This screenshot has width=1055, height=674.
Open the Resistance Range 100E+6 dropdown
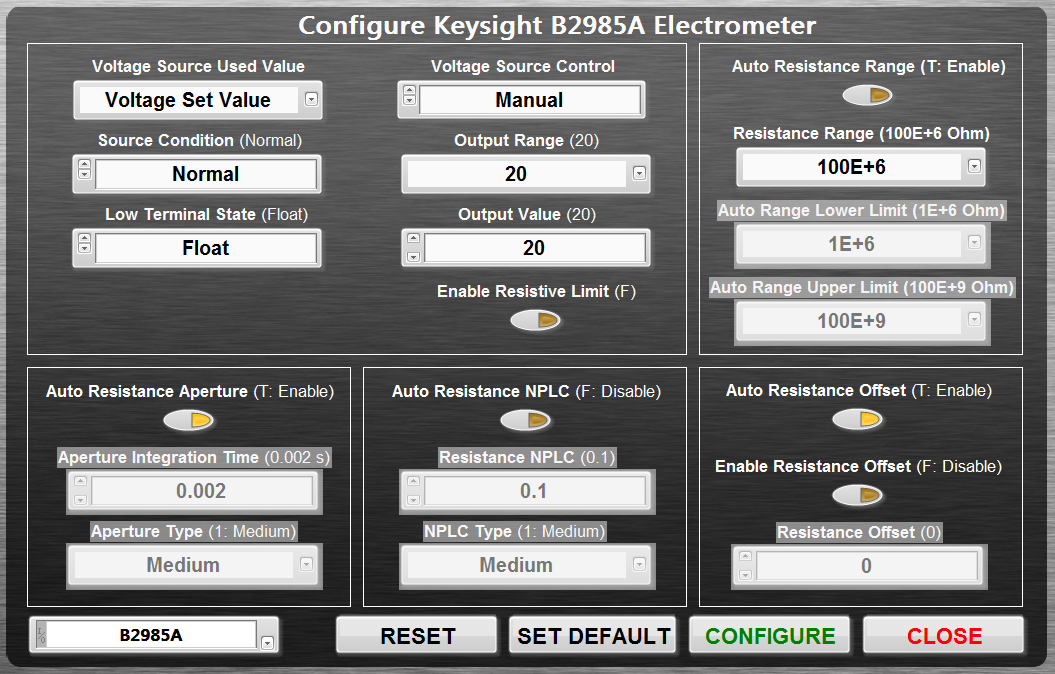(x=974, y=166)
